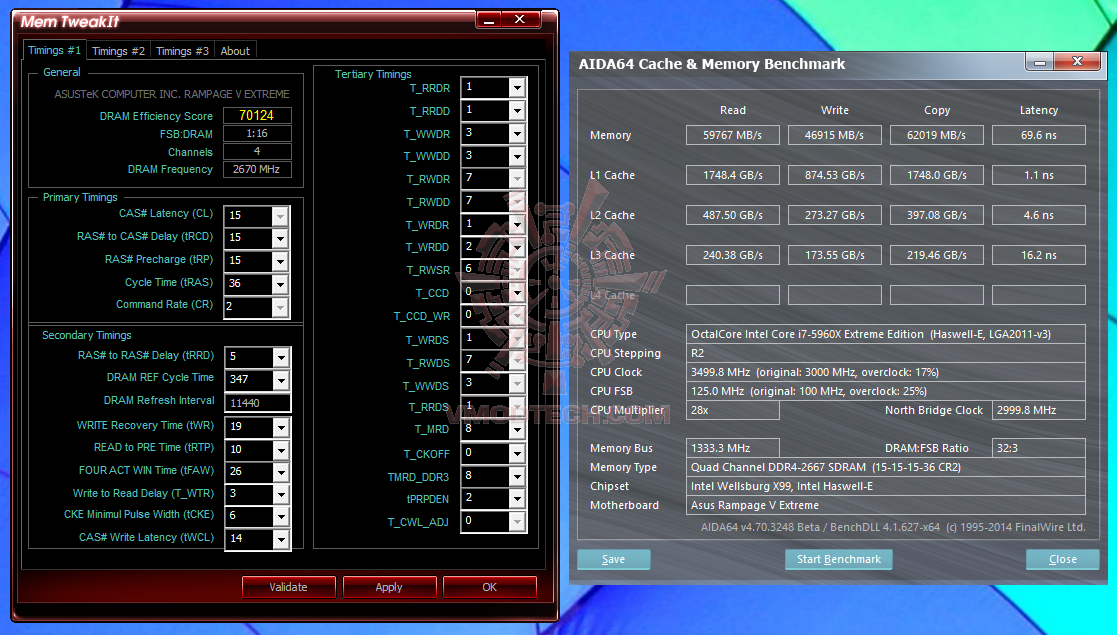This screenshot has width=1117, height=635.
Task: Click the Validate button
Action: coord(289,587)
